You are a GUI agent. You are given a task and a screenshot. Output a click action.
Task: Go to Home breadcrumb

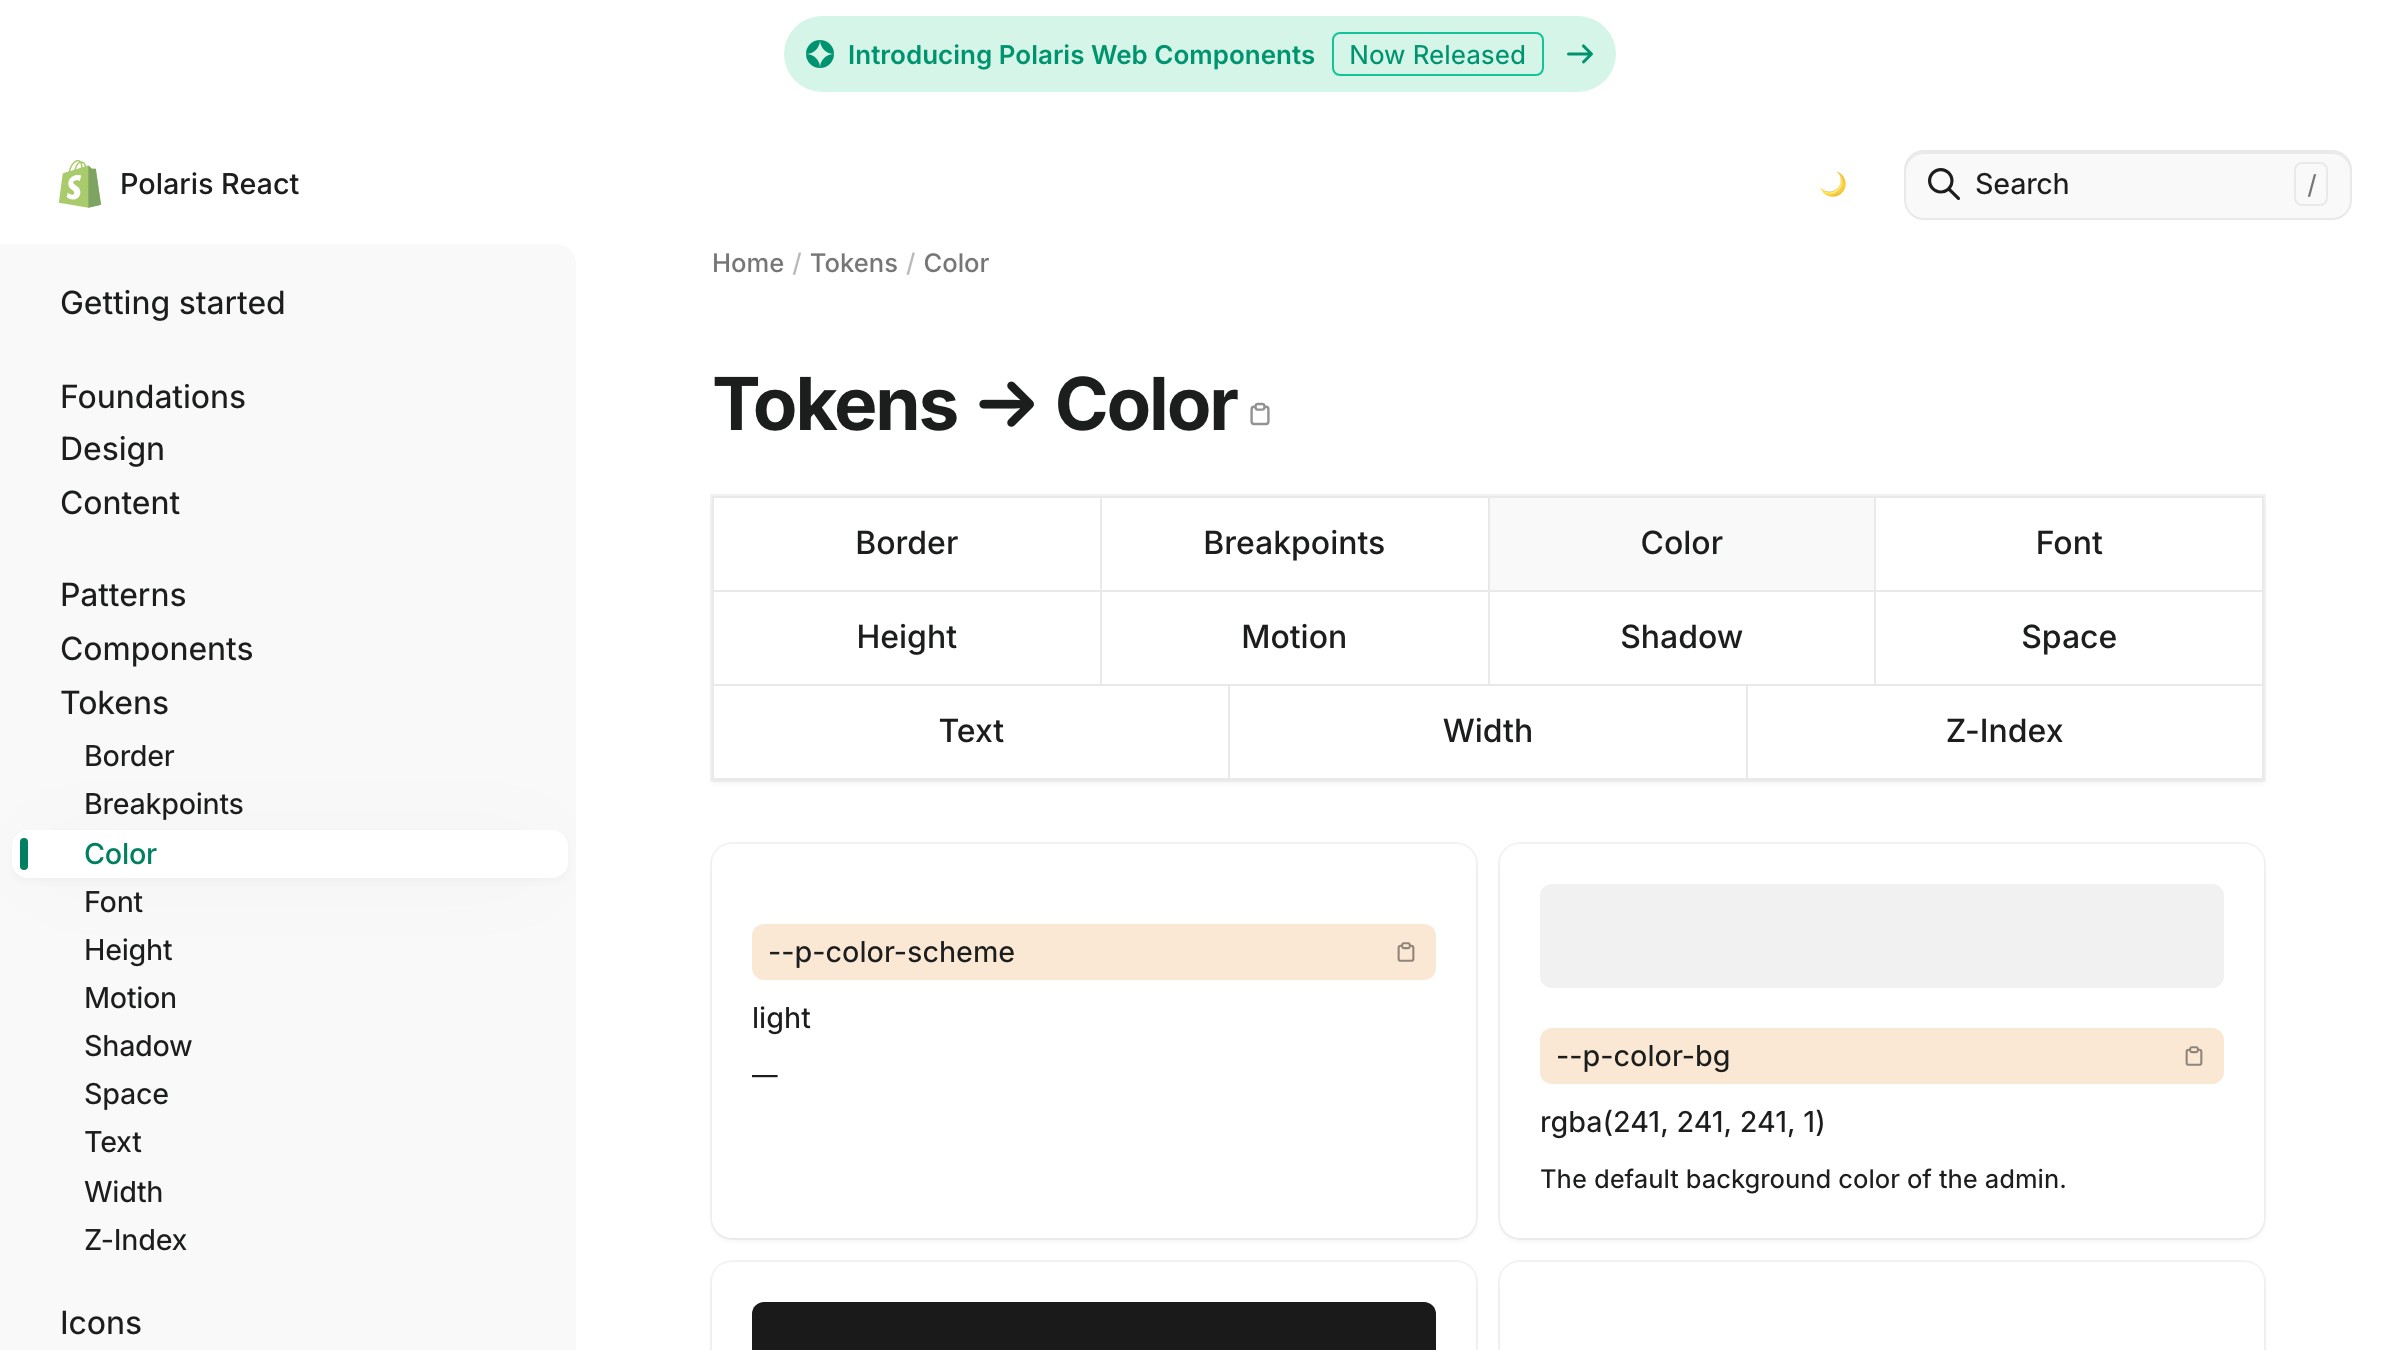(748, 263)
